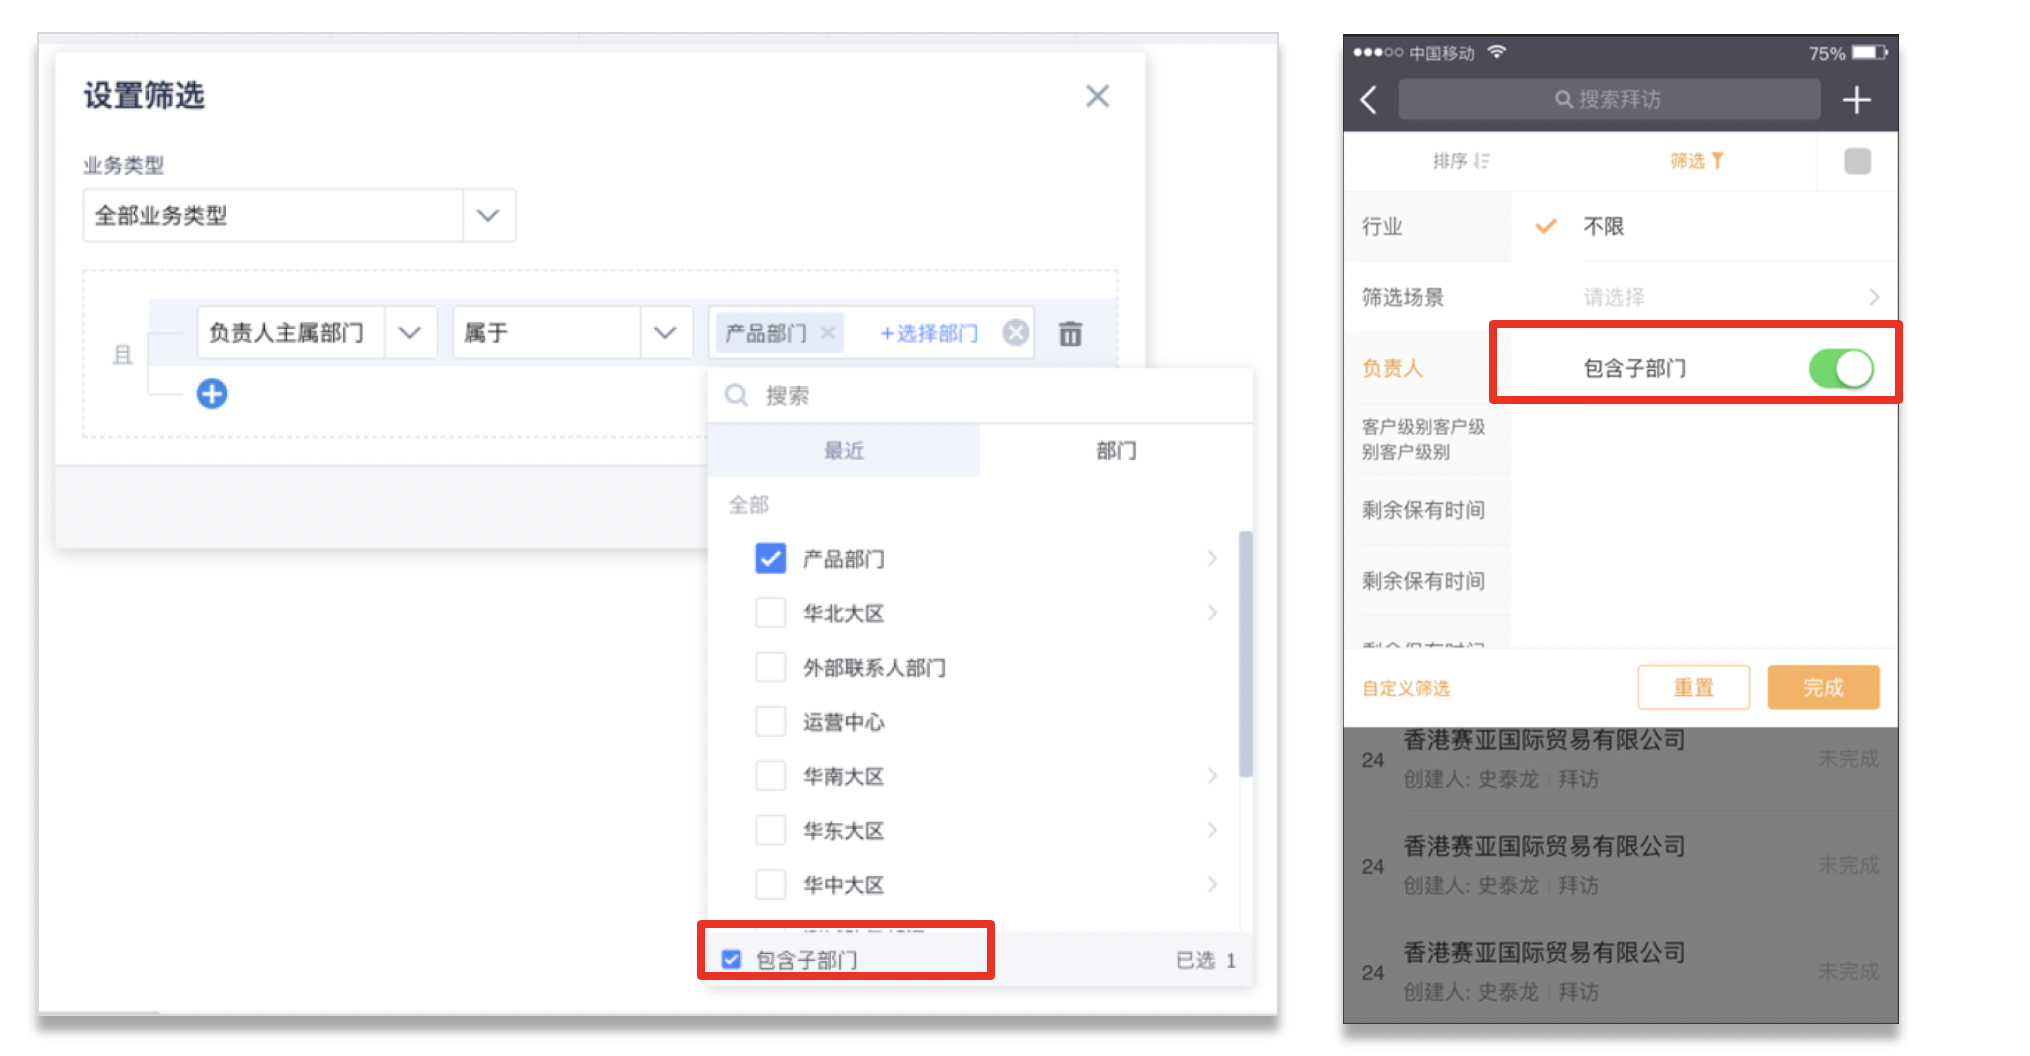Image resolution: width=2030 pixels, height=1056 pixels.
Task: Tap the 完成 button
Action: pos(1823,688)
